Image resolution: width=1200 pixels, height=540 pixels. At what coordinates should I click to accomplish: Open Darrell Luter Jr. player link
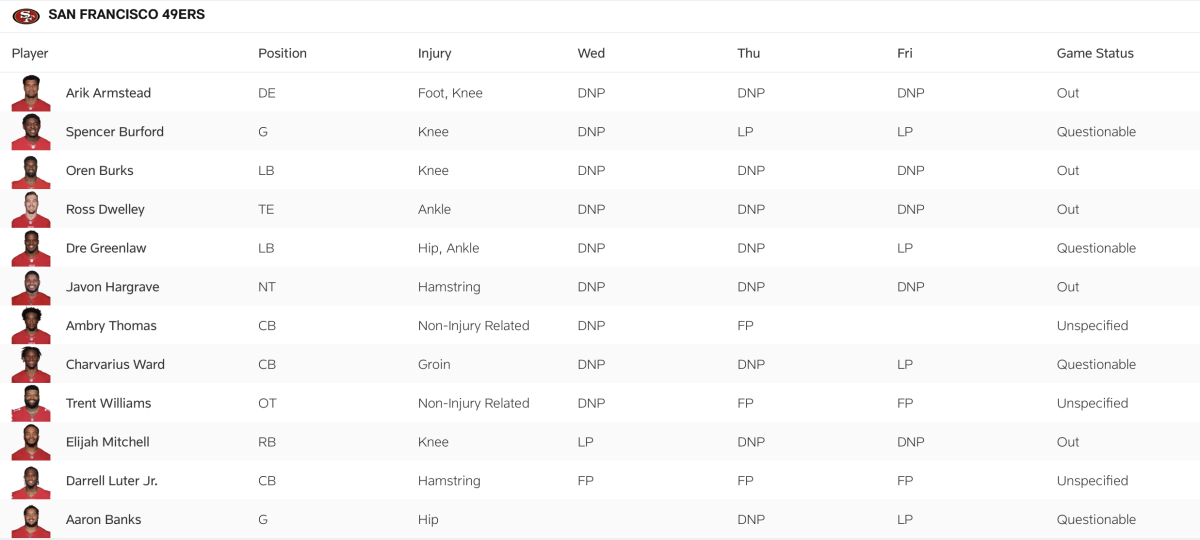coord(111,481)
